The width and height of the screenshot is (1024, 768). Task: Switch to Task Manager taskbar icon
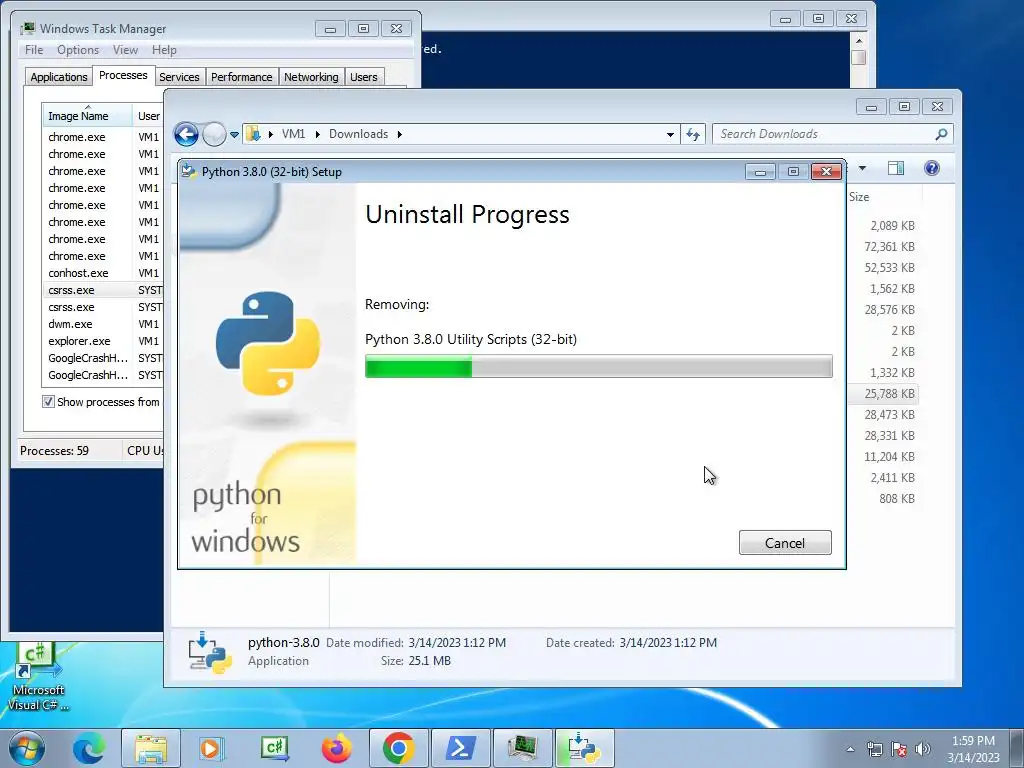(x=522, y=748)
